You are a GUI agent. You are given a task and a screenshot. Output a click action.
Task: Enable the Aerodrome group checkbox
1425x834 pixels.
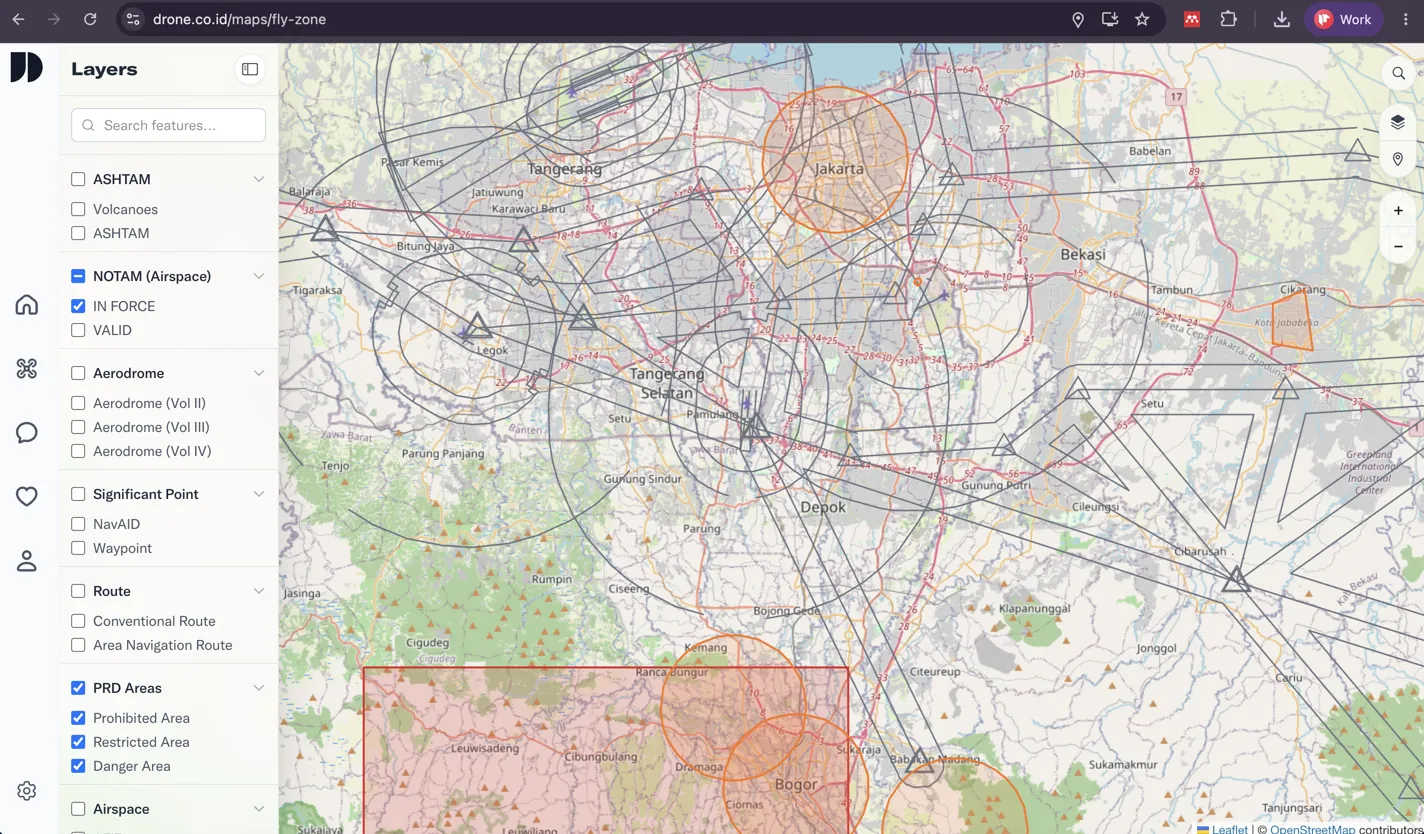[x=78, y=373]
